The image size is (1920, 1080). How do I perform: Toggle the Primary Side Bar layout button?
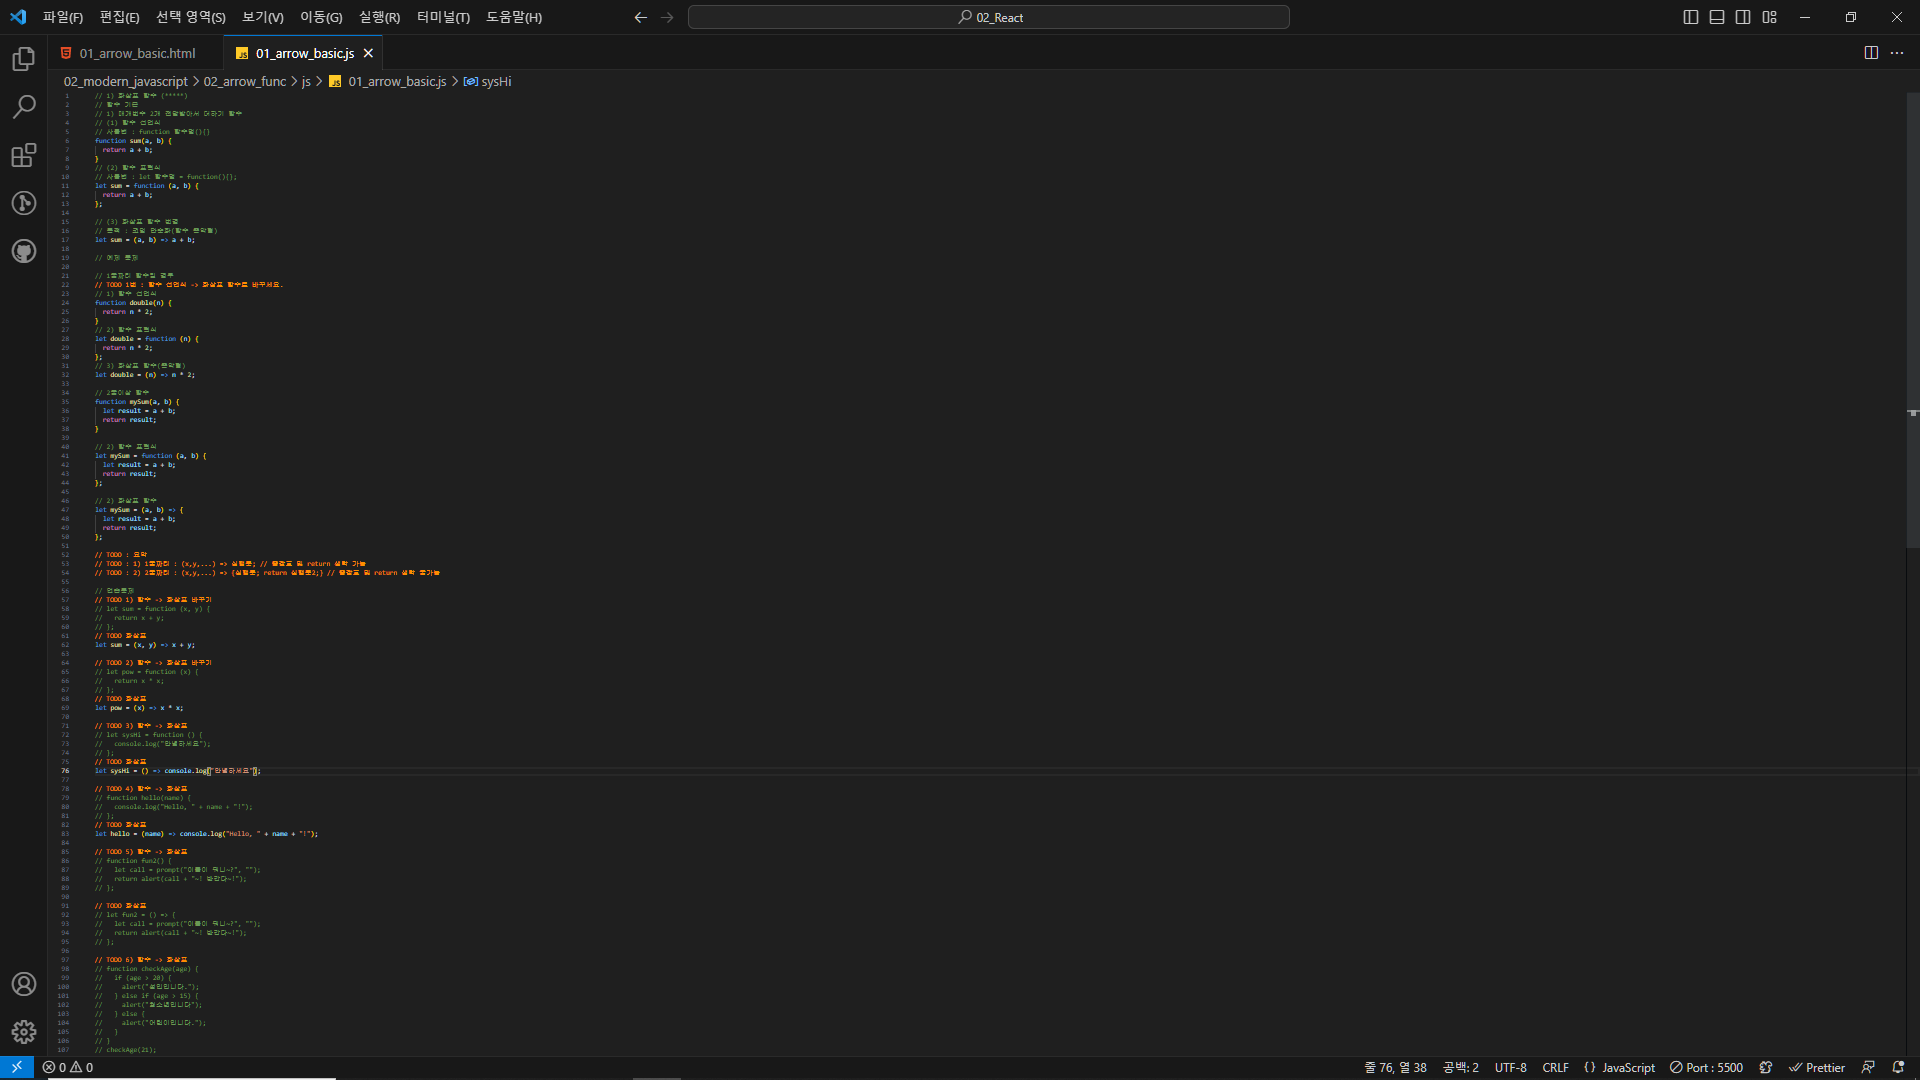pyautogui.click(x=1691, y=17)
